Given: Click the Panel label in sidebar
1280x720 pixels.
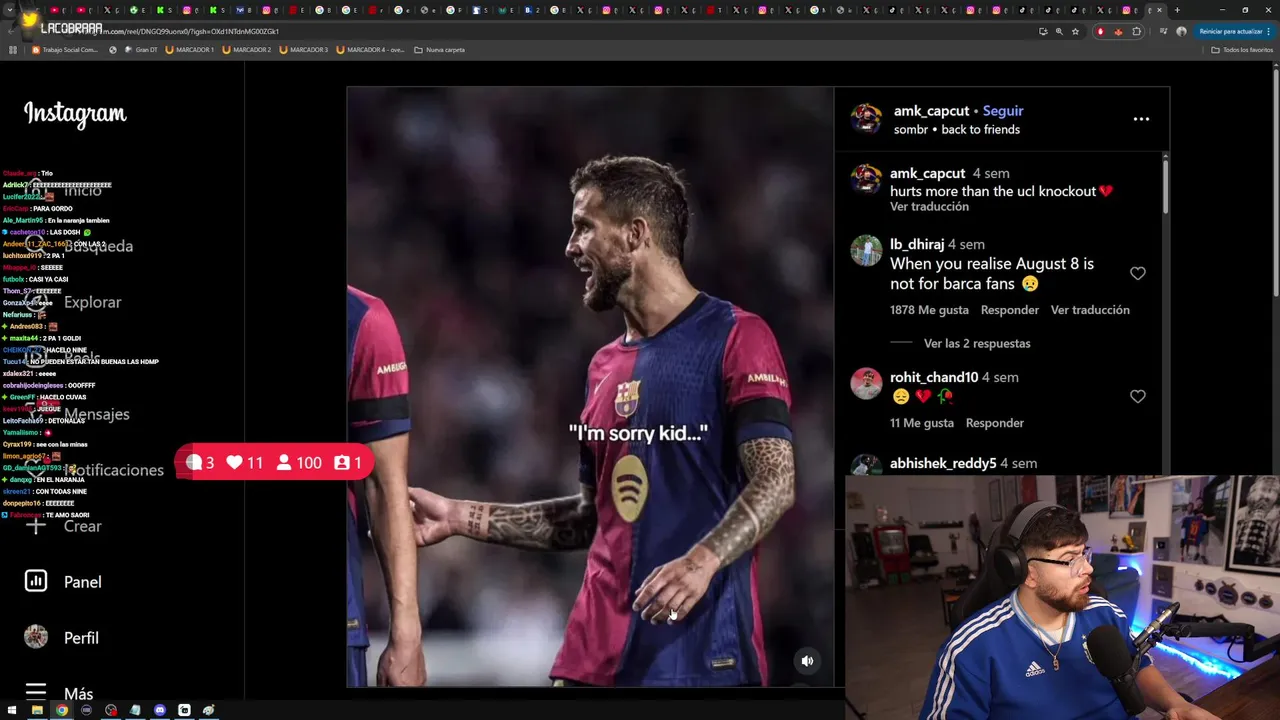Looking at the screenshot, I should (x=82, y=582).
